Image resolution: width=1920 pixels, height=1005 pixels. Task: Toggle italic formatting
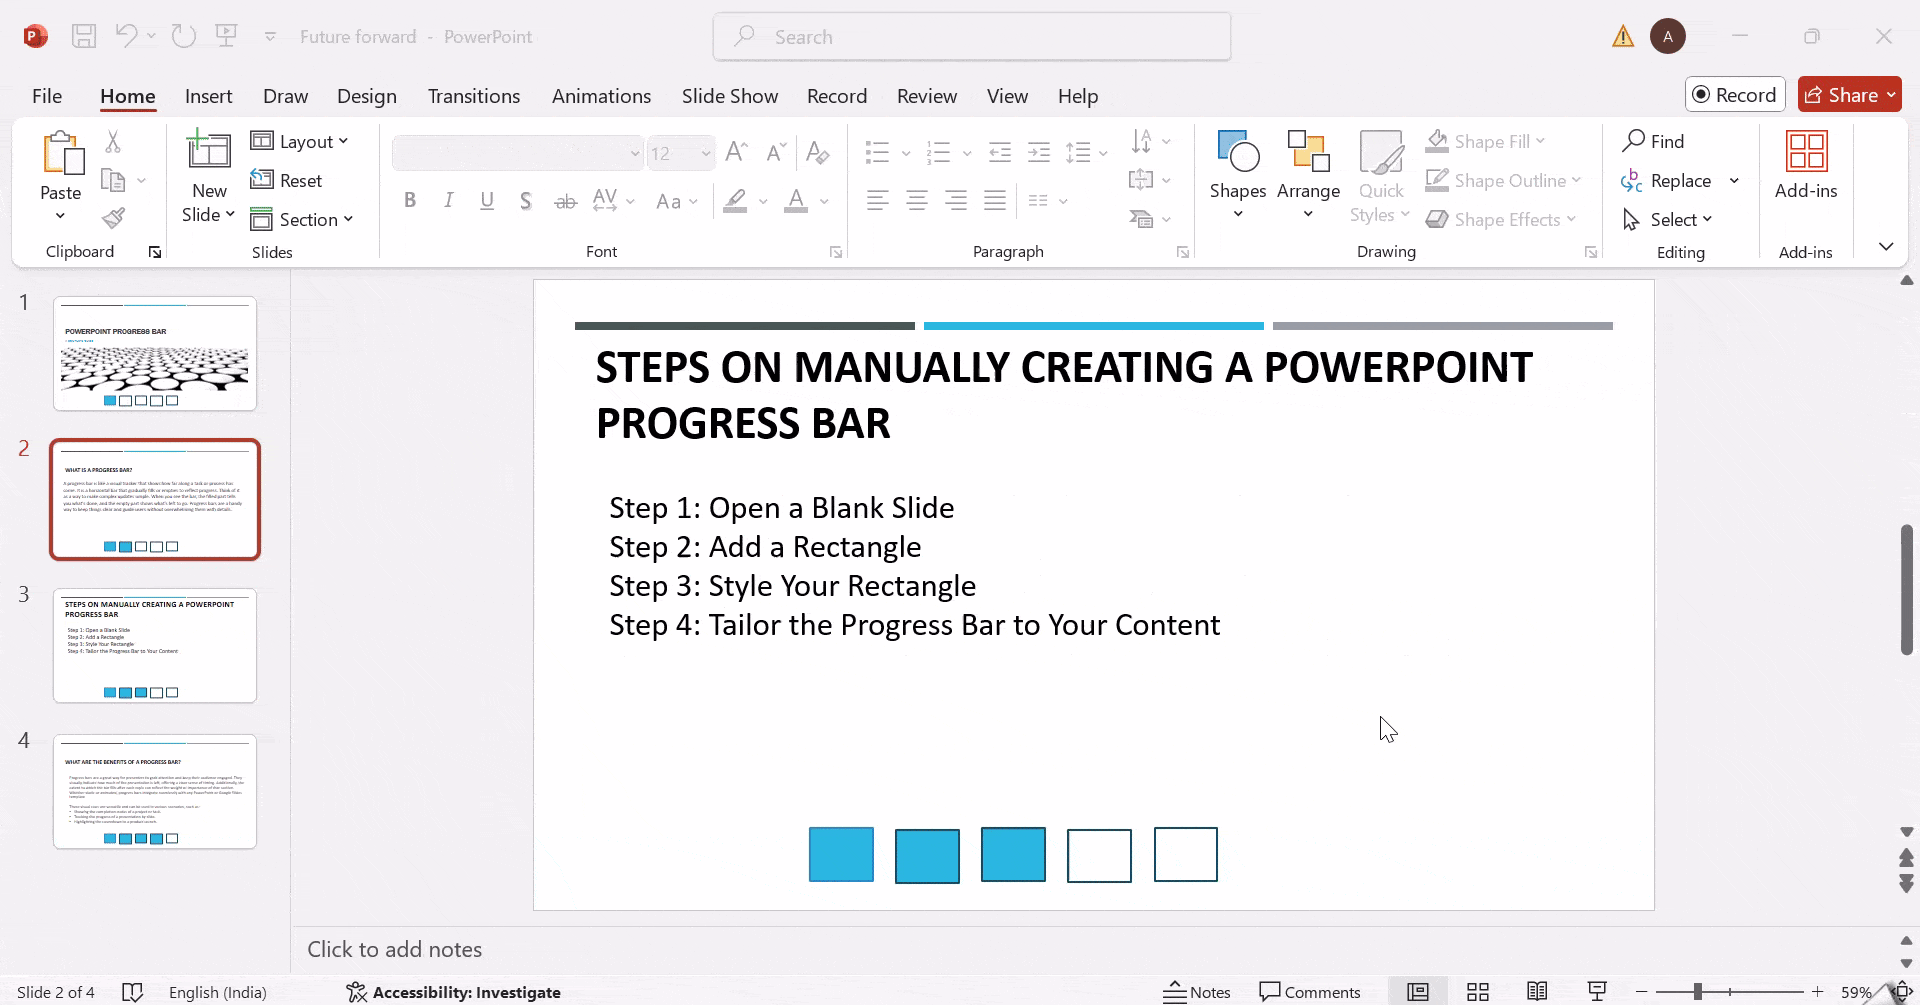click(x=448, y=200)
